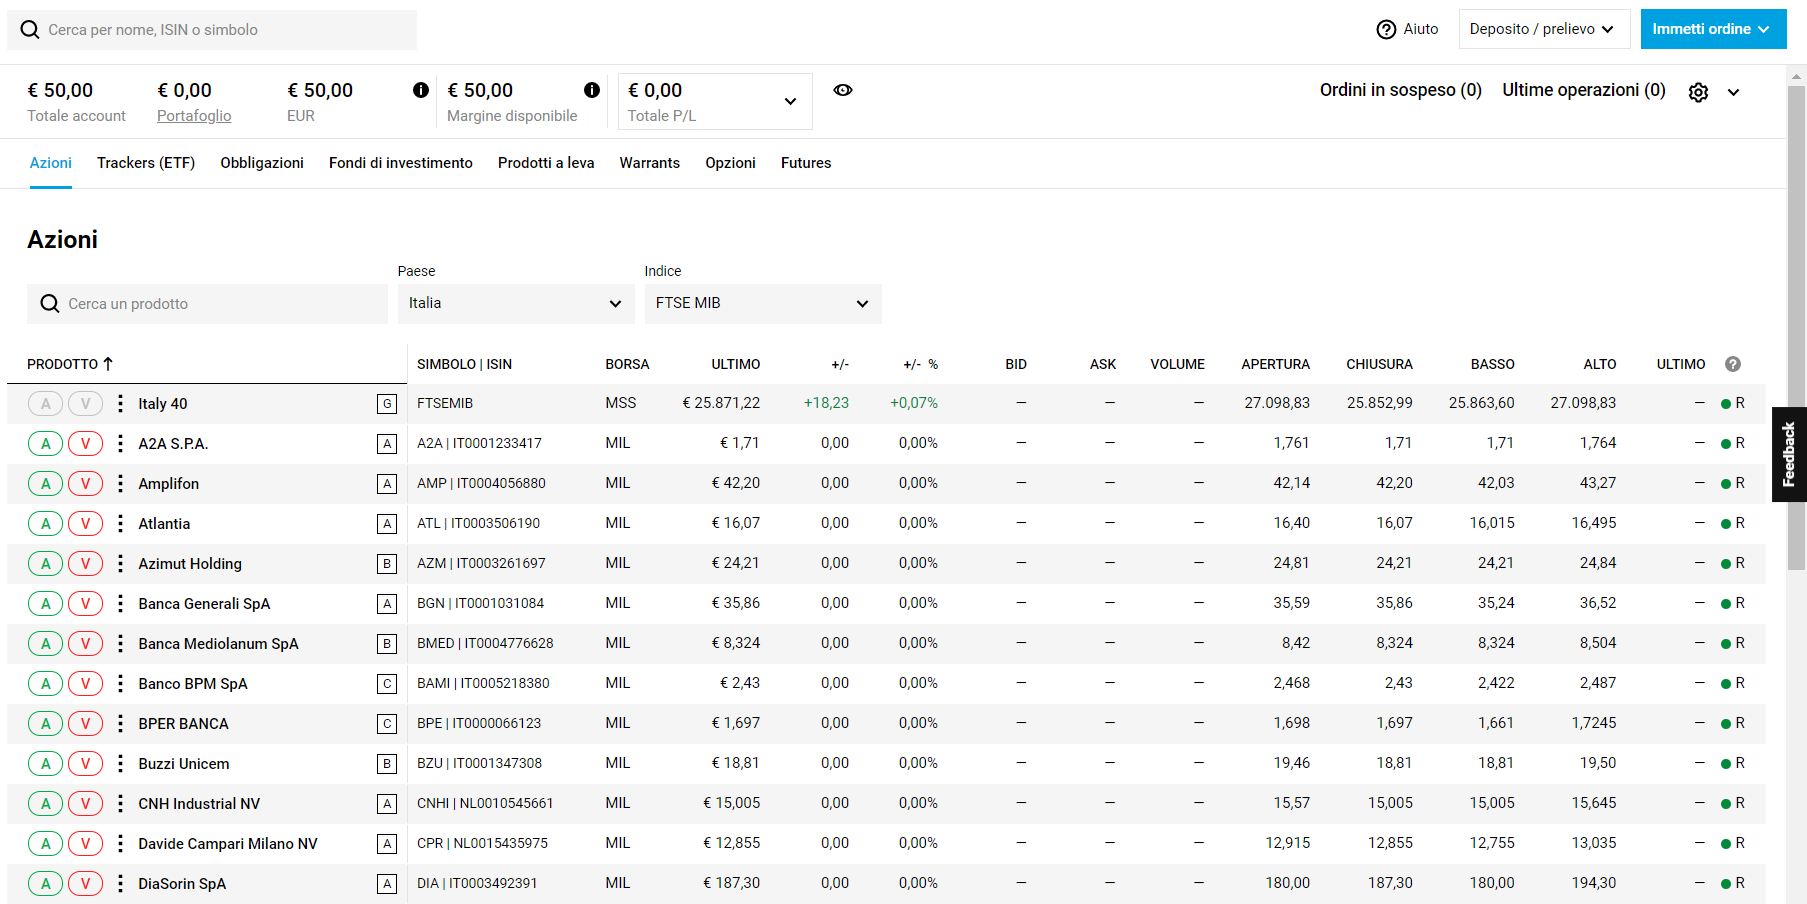Viewport: 1807px width, 904px height.
Task: Click the € 187,30 price for DiaSorin
Action: click(731, 883)
